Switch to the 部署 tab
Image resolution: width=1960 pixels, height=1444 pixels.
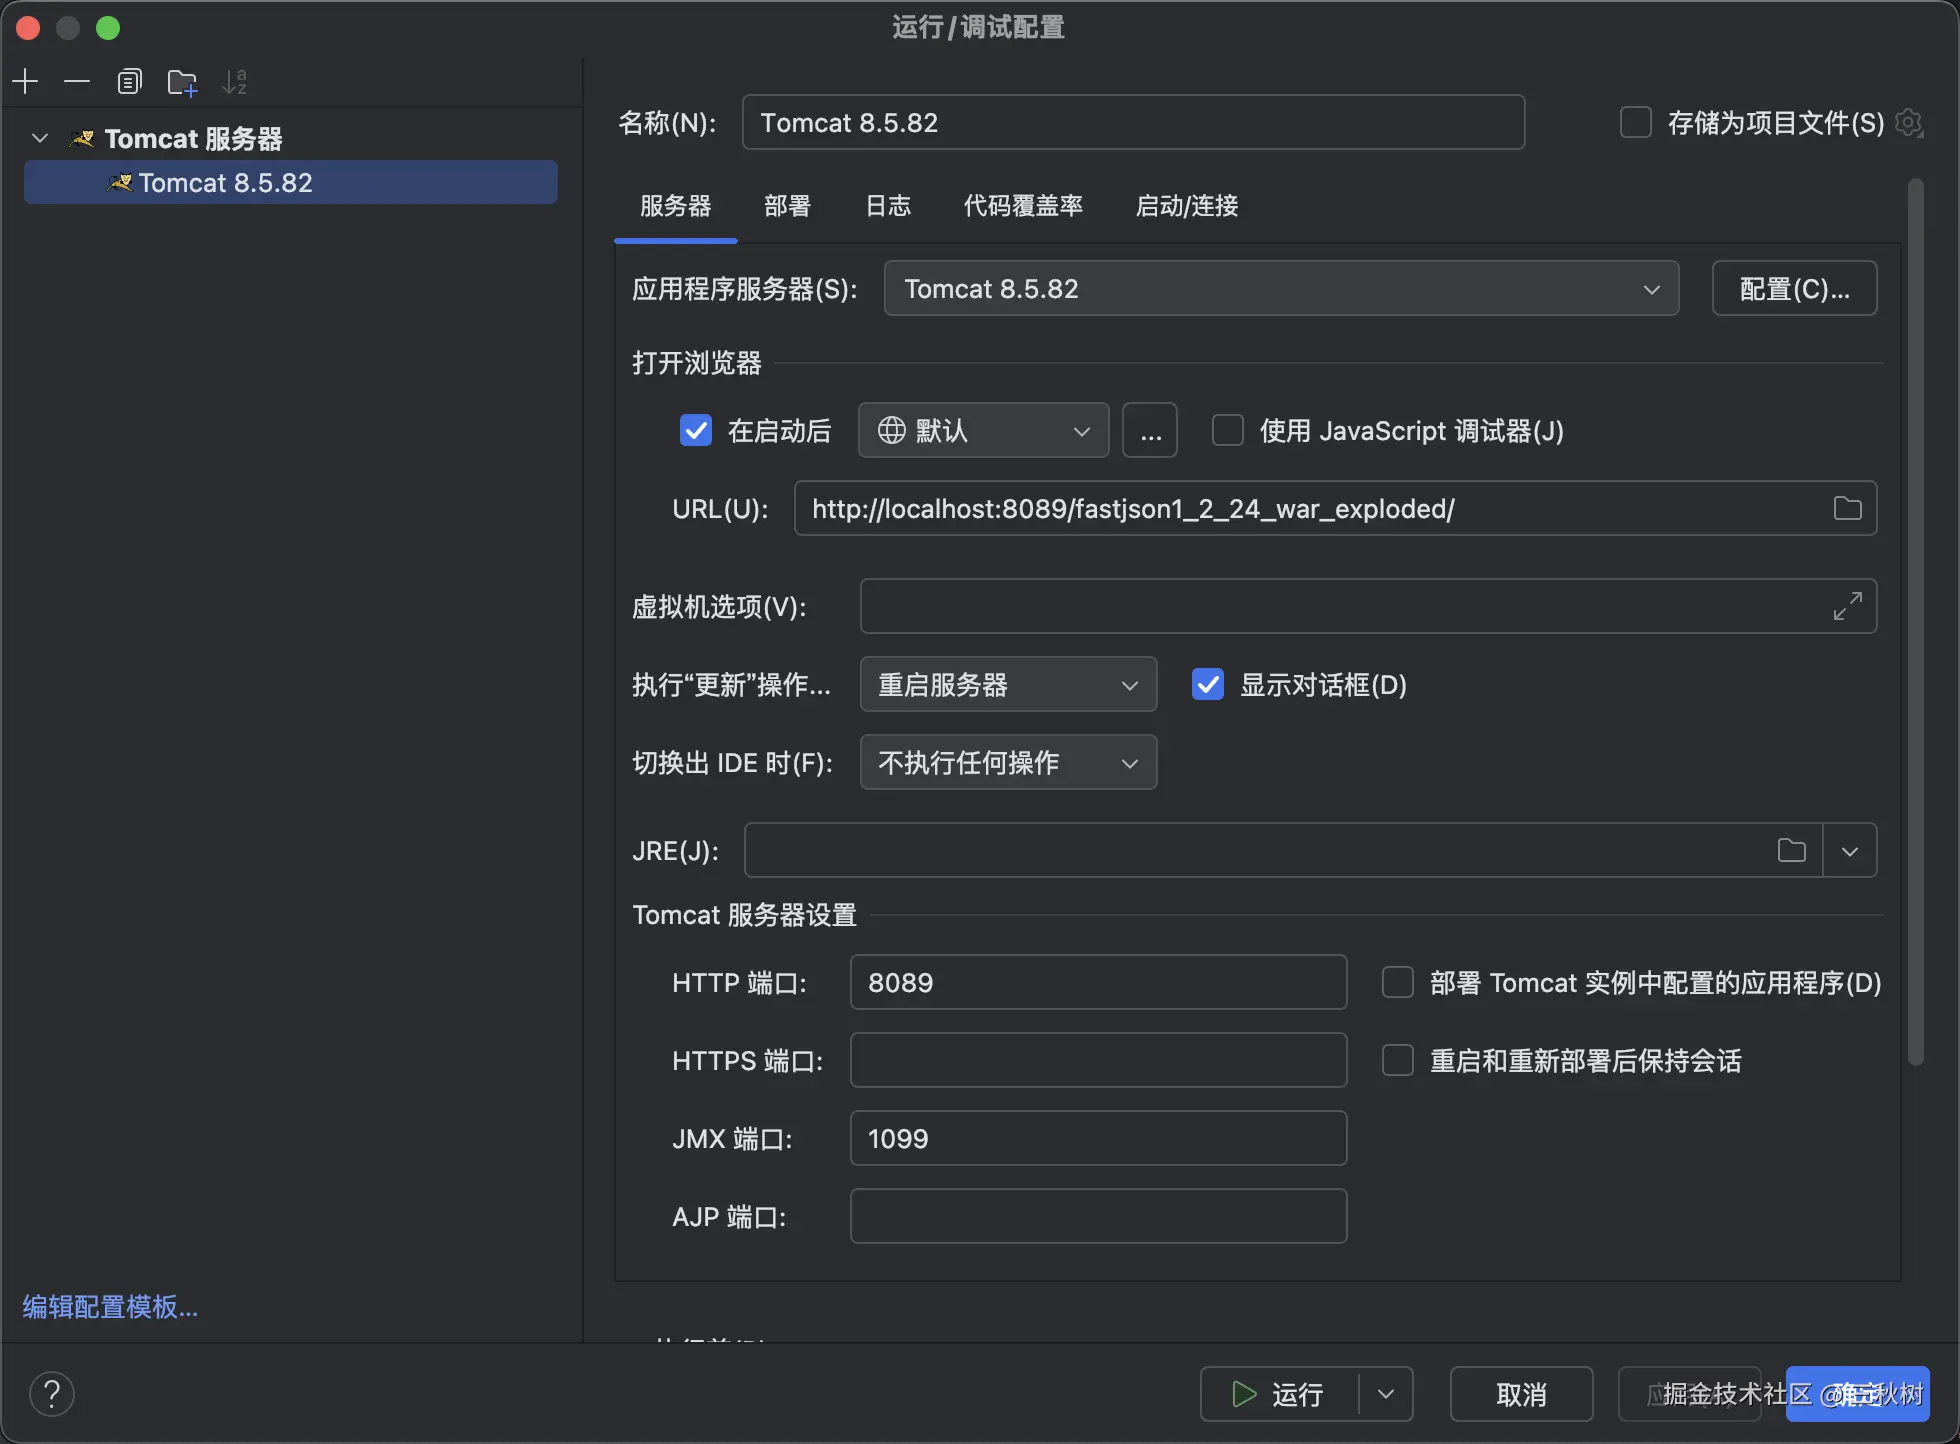coord(787,206)
